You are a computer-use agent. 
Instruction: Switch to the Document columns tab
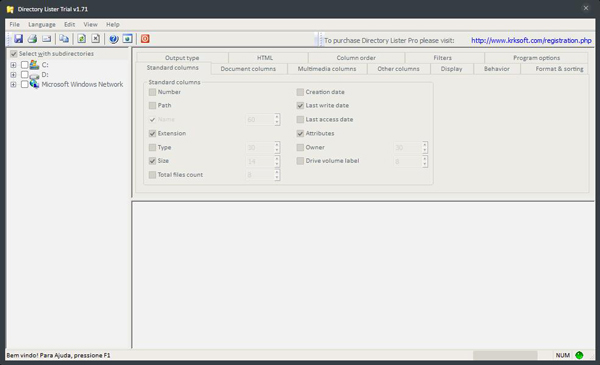point(248,69)
